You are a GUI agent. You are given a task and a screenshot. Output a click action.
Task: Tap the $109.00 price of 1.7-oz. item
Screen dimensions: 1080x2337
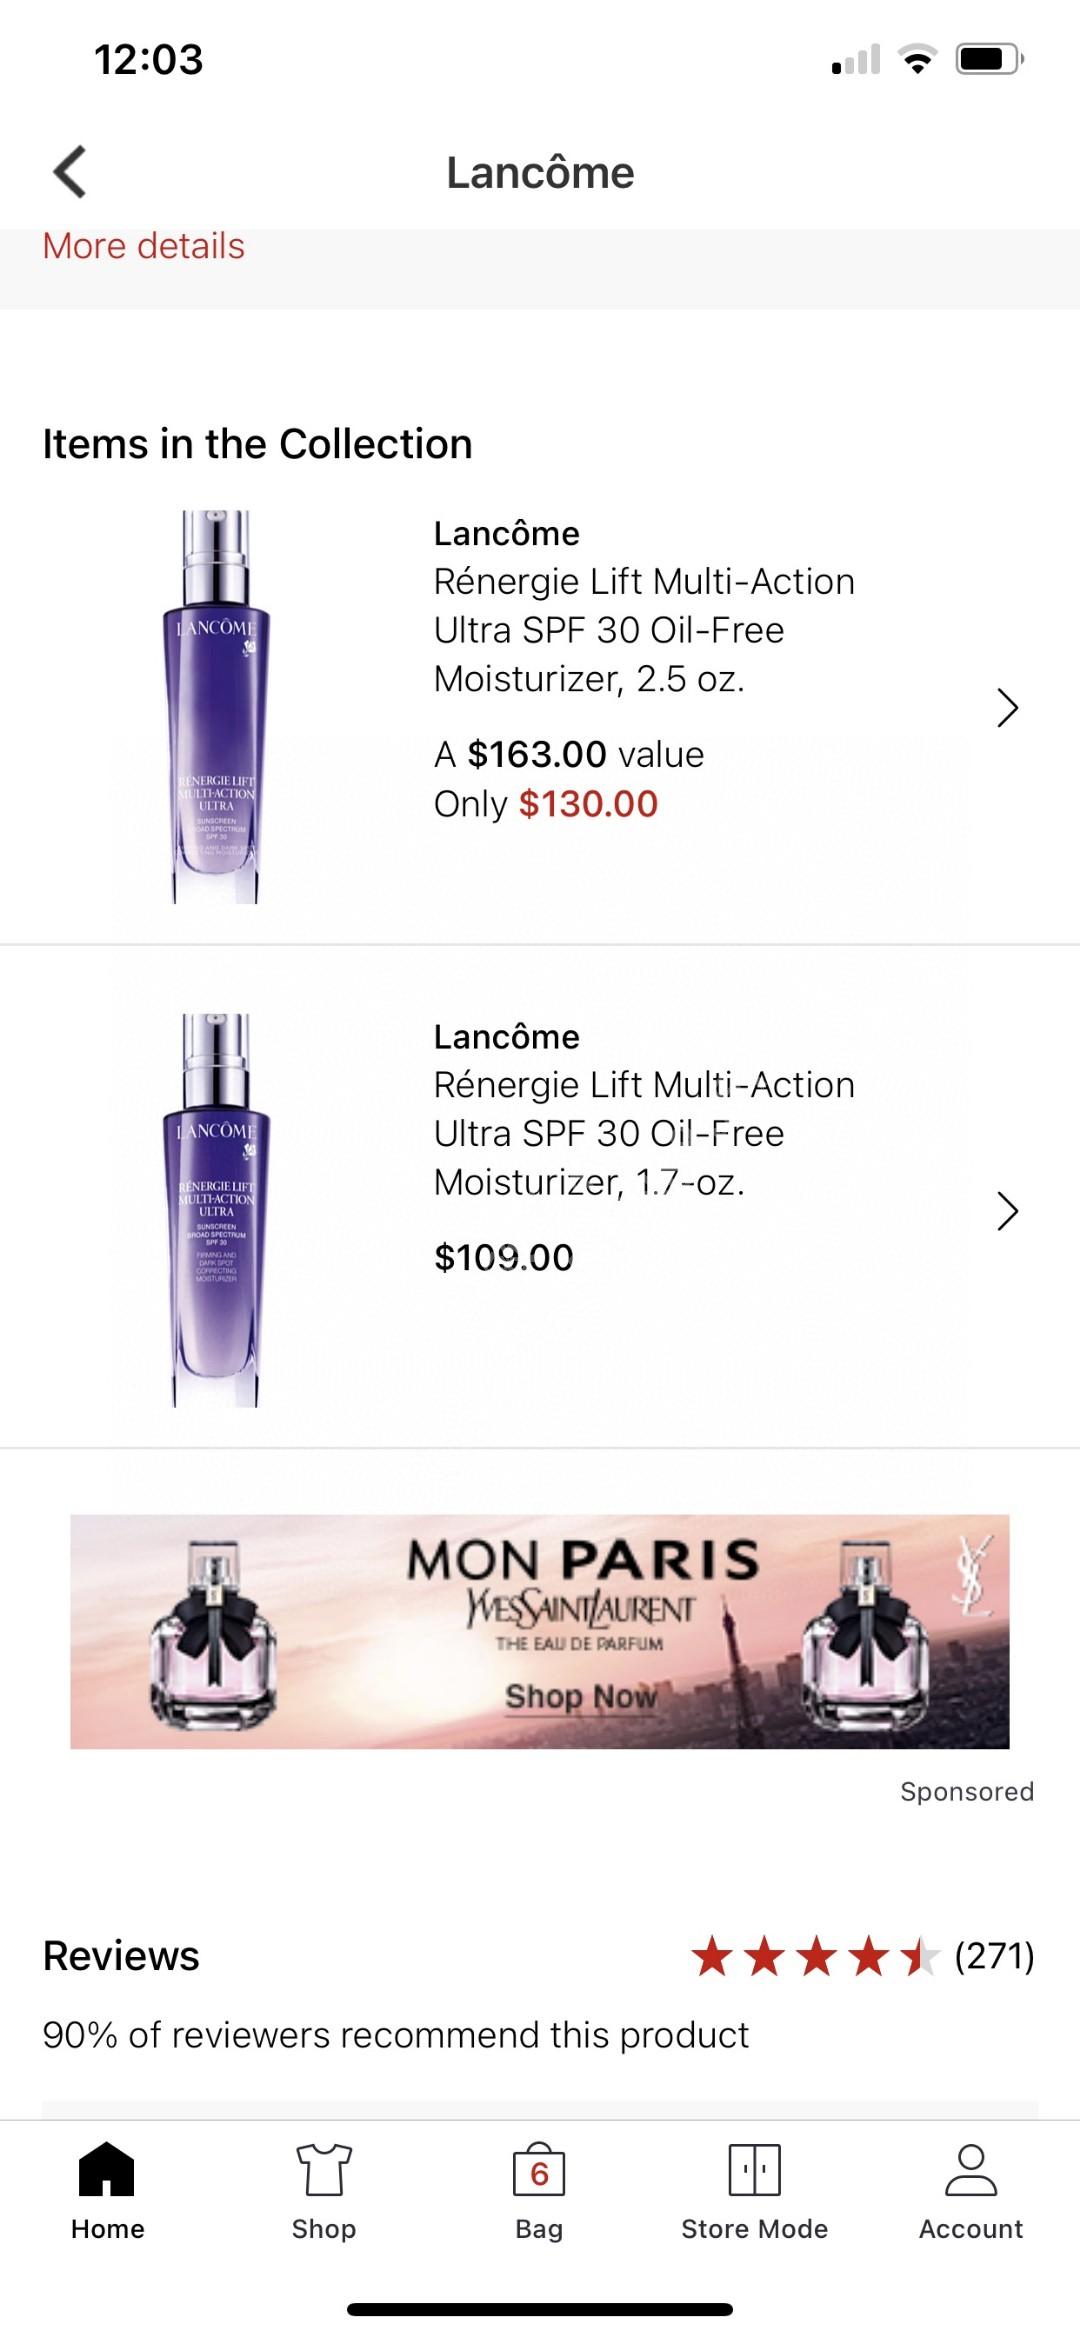click(x=504, y=1257)
